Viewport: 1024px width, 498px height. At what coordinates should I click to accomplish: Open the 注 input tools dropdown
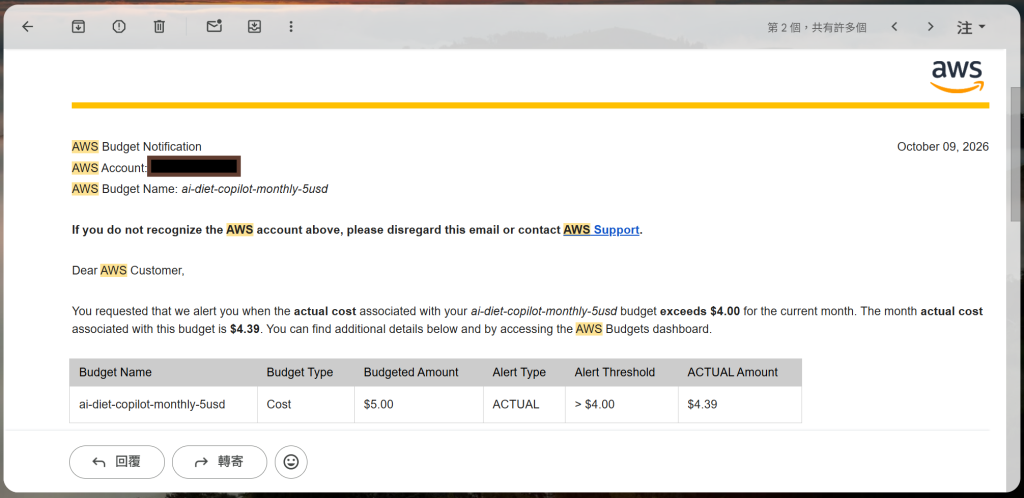coord(971,27)
